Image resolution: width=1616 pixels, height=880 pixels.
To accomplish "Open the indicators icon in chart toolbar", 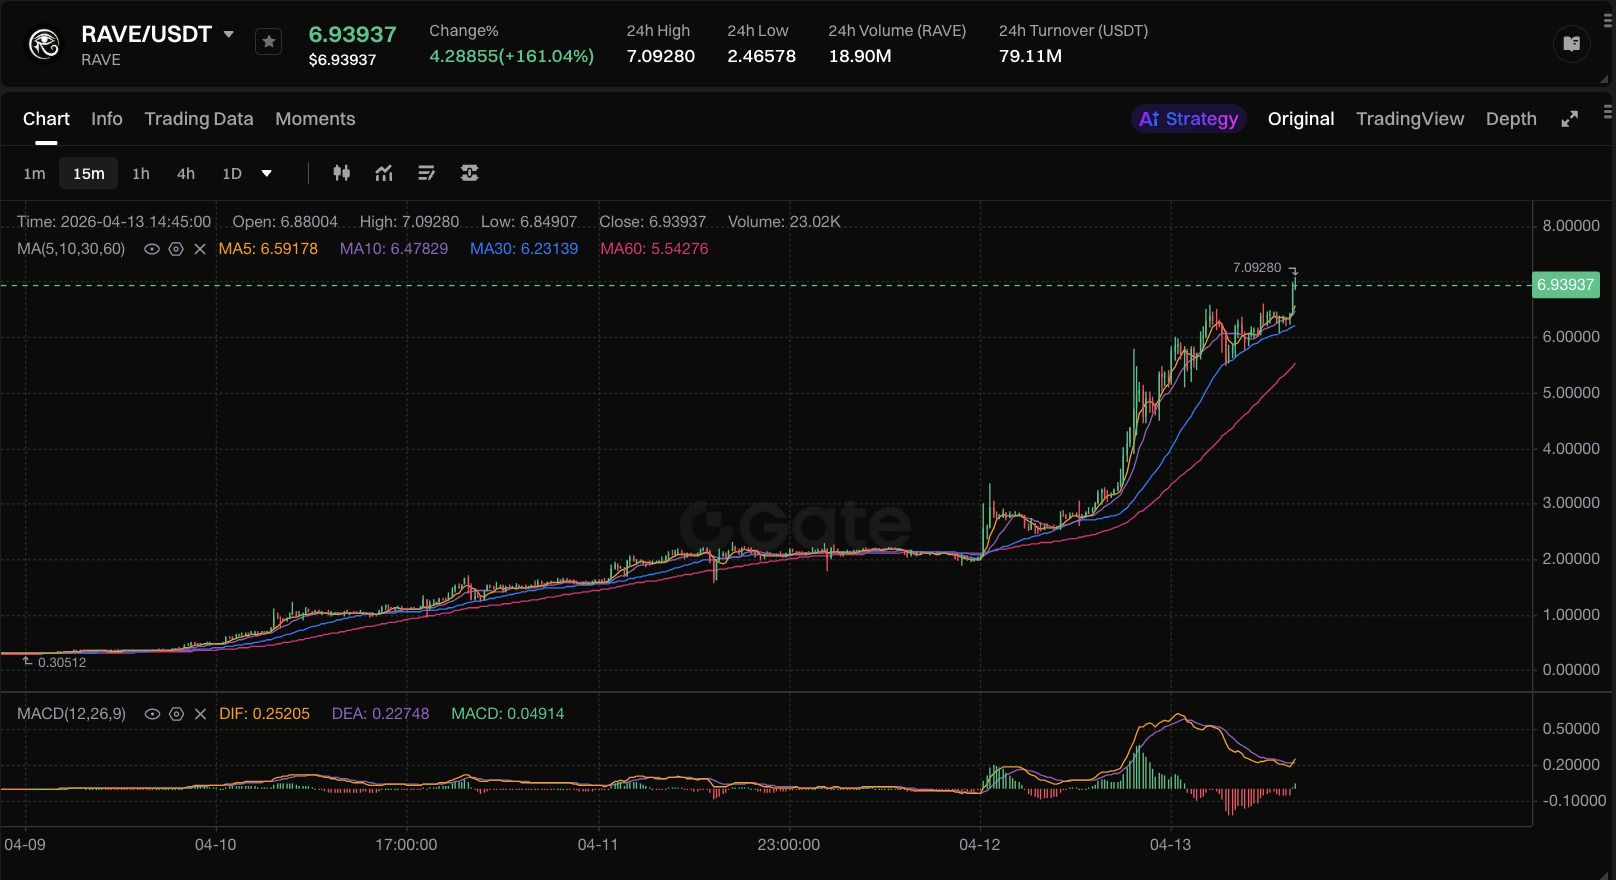I will click(x=384, y=173).
